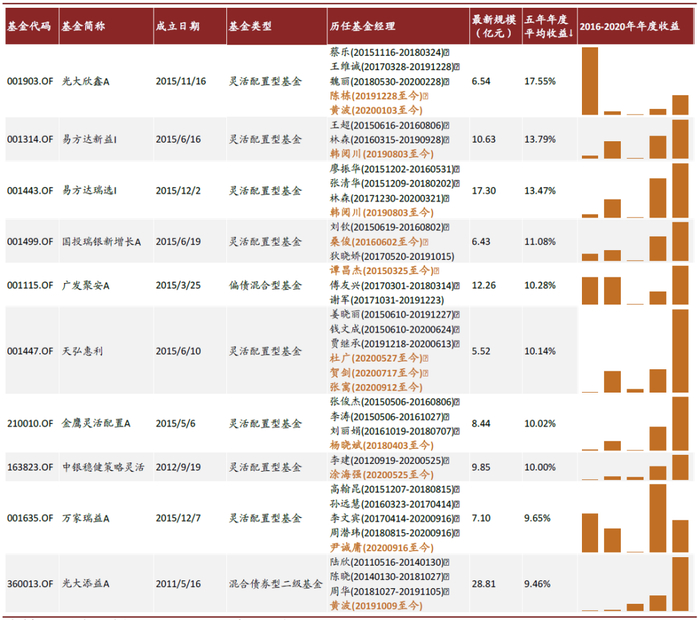Click the 成立日期 column header
Viewport: 700px width, 620px height.
coord(178,26)
